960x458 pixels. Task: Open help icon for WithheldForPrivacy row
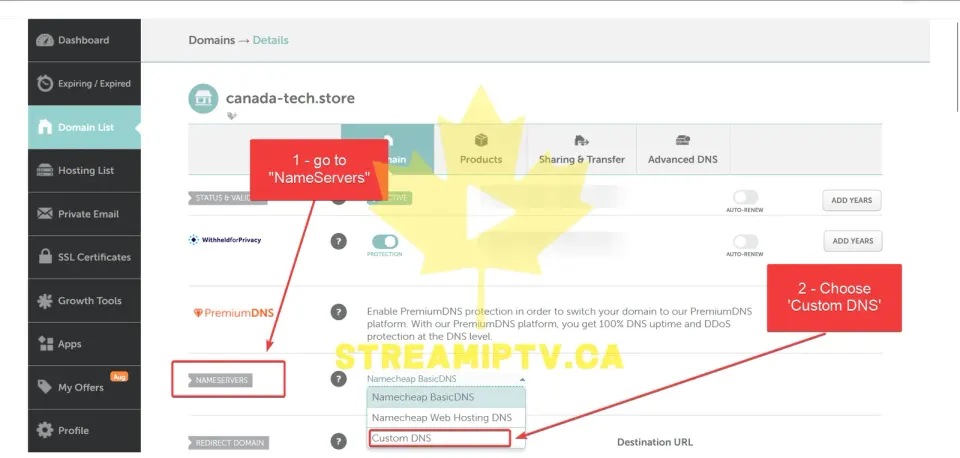point(339,241)
